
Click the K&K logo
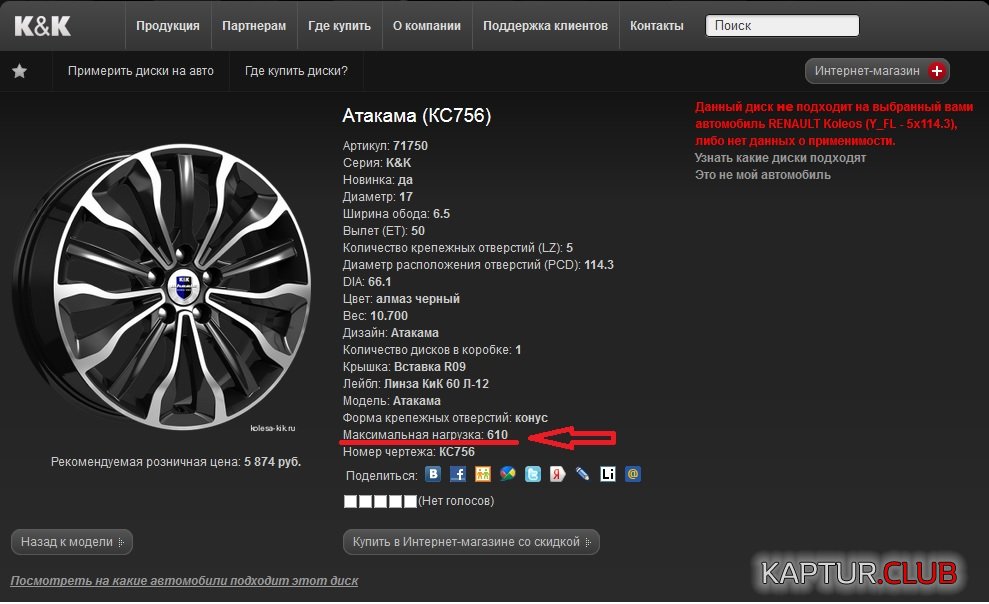42,26
